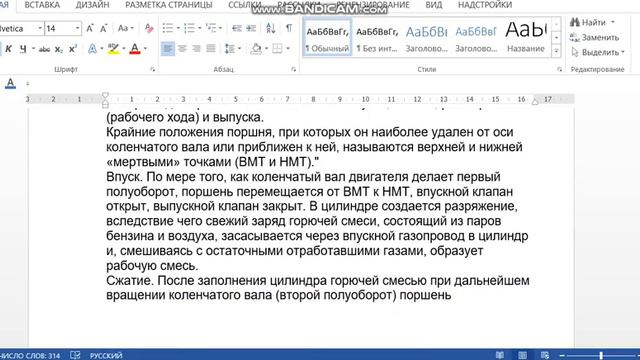Image resolution: width=640 pixels, height=360 pixels.
Task: Apply the Название style
Action: point(526,38)
